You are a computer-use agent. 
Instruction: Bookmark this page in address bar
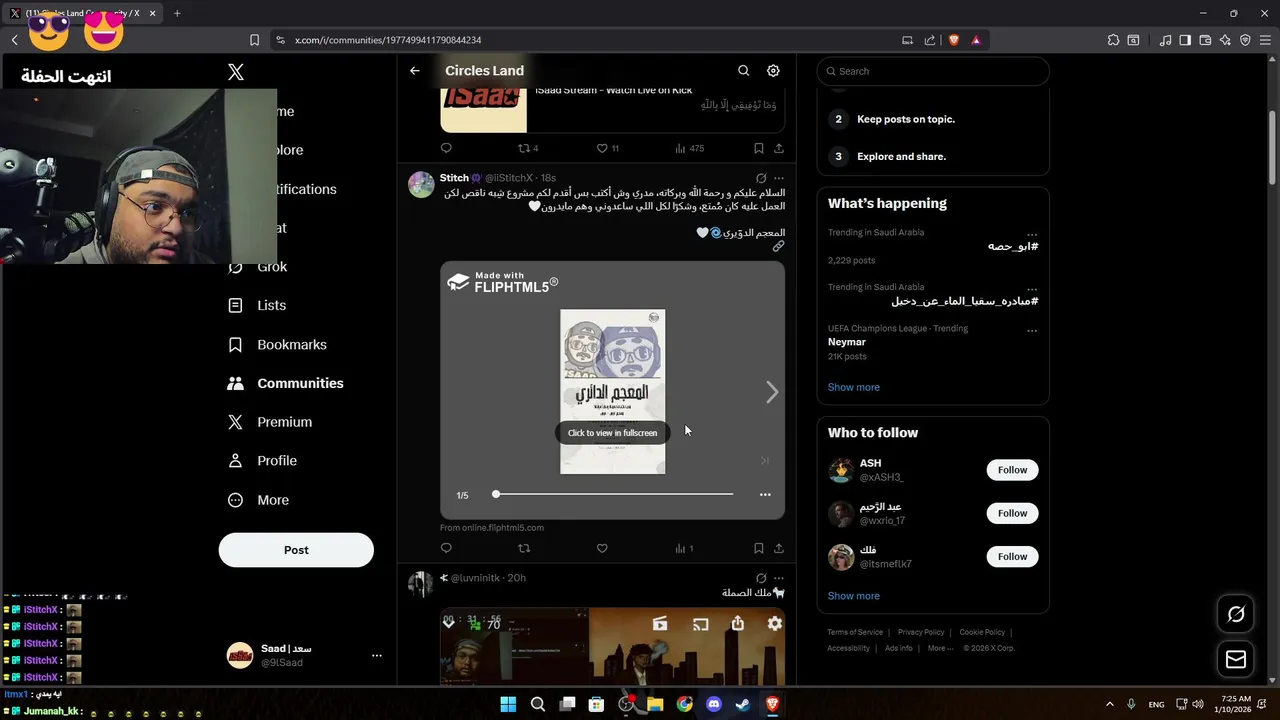pyautogui.click(x=254, y=40)
